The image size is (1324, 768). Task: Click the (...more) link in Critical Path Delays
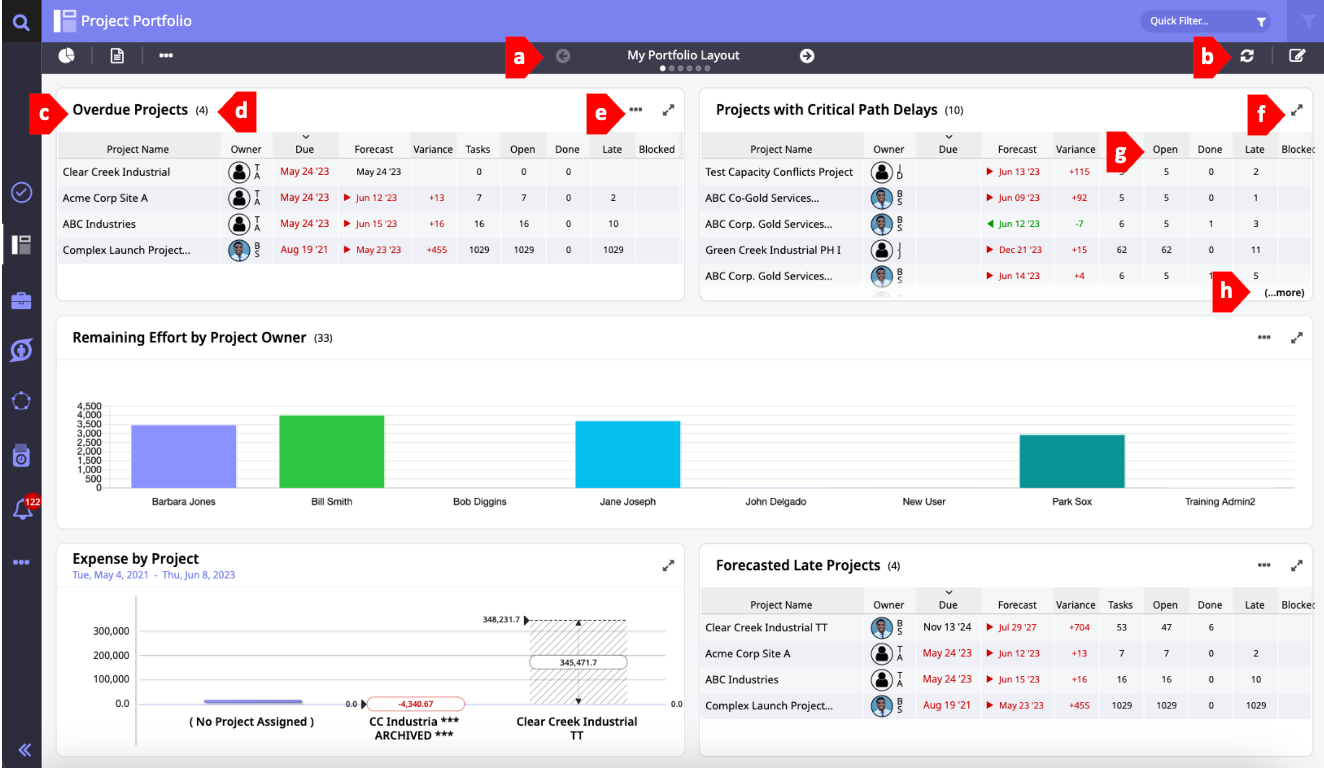point(1284,293)
